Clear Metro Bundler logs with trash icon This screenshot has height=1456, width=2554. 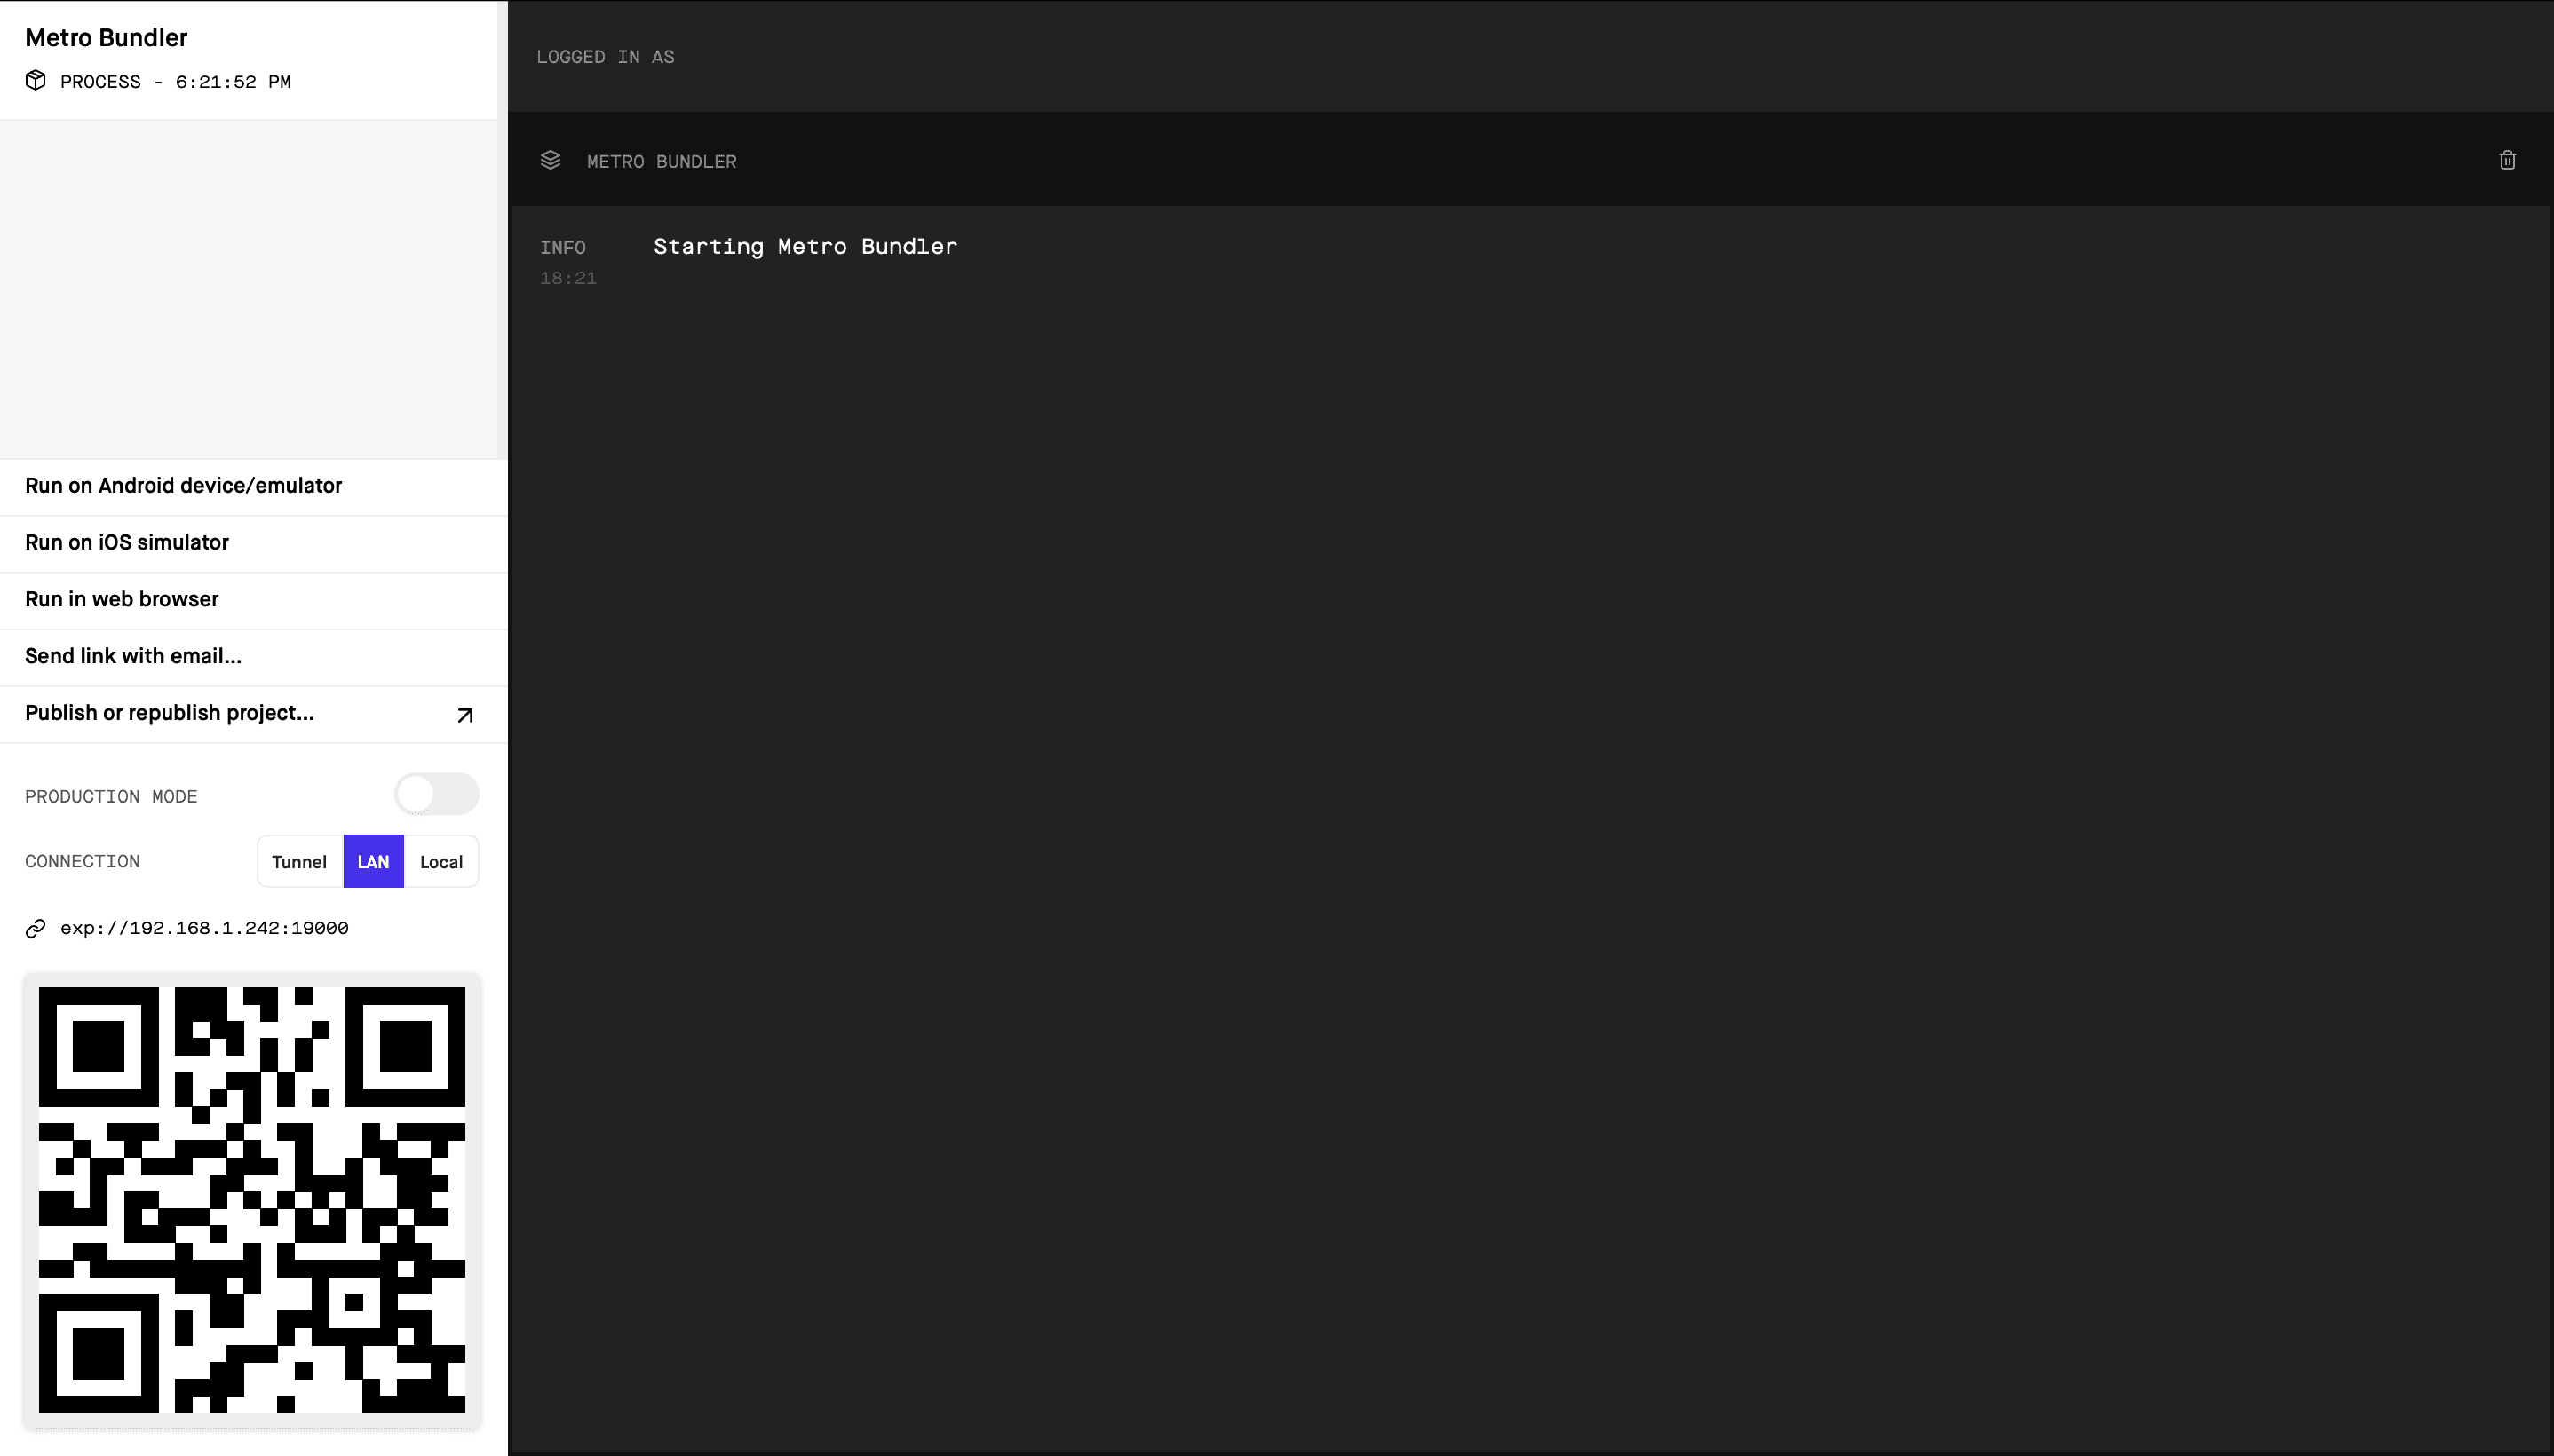click(x=2508, y=160)
